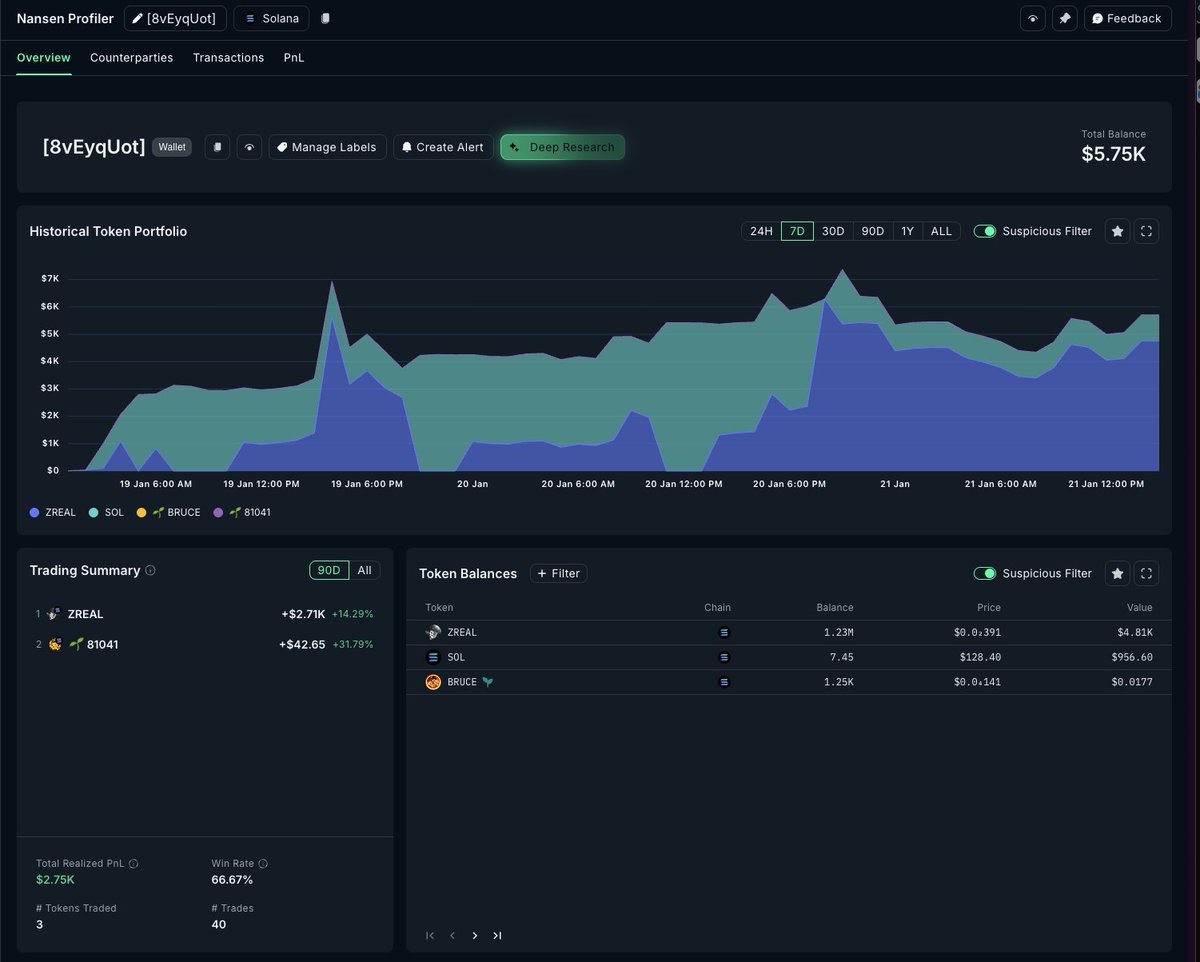This screenshot has height=962, width=1200.
Task: Sort by Price column header
Action: coord(989,607)
